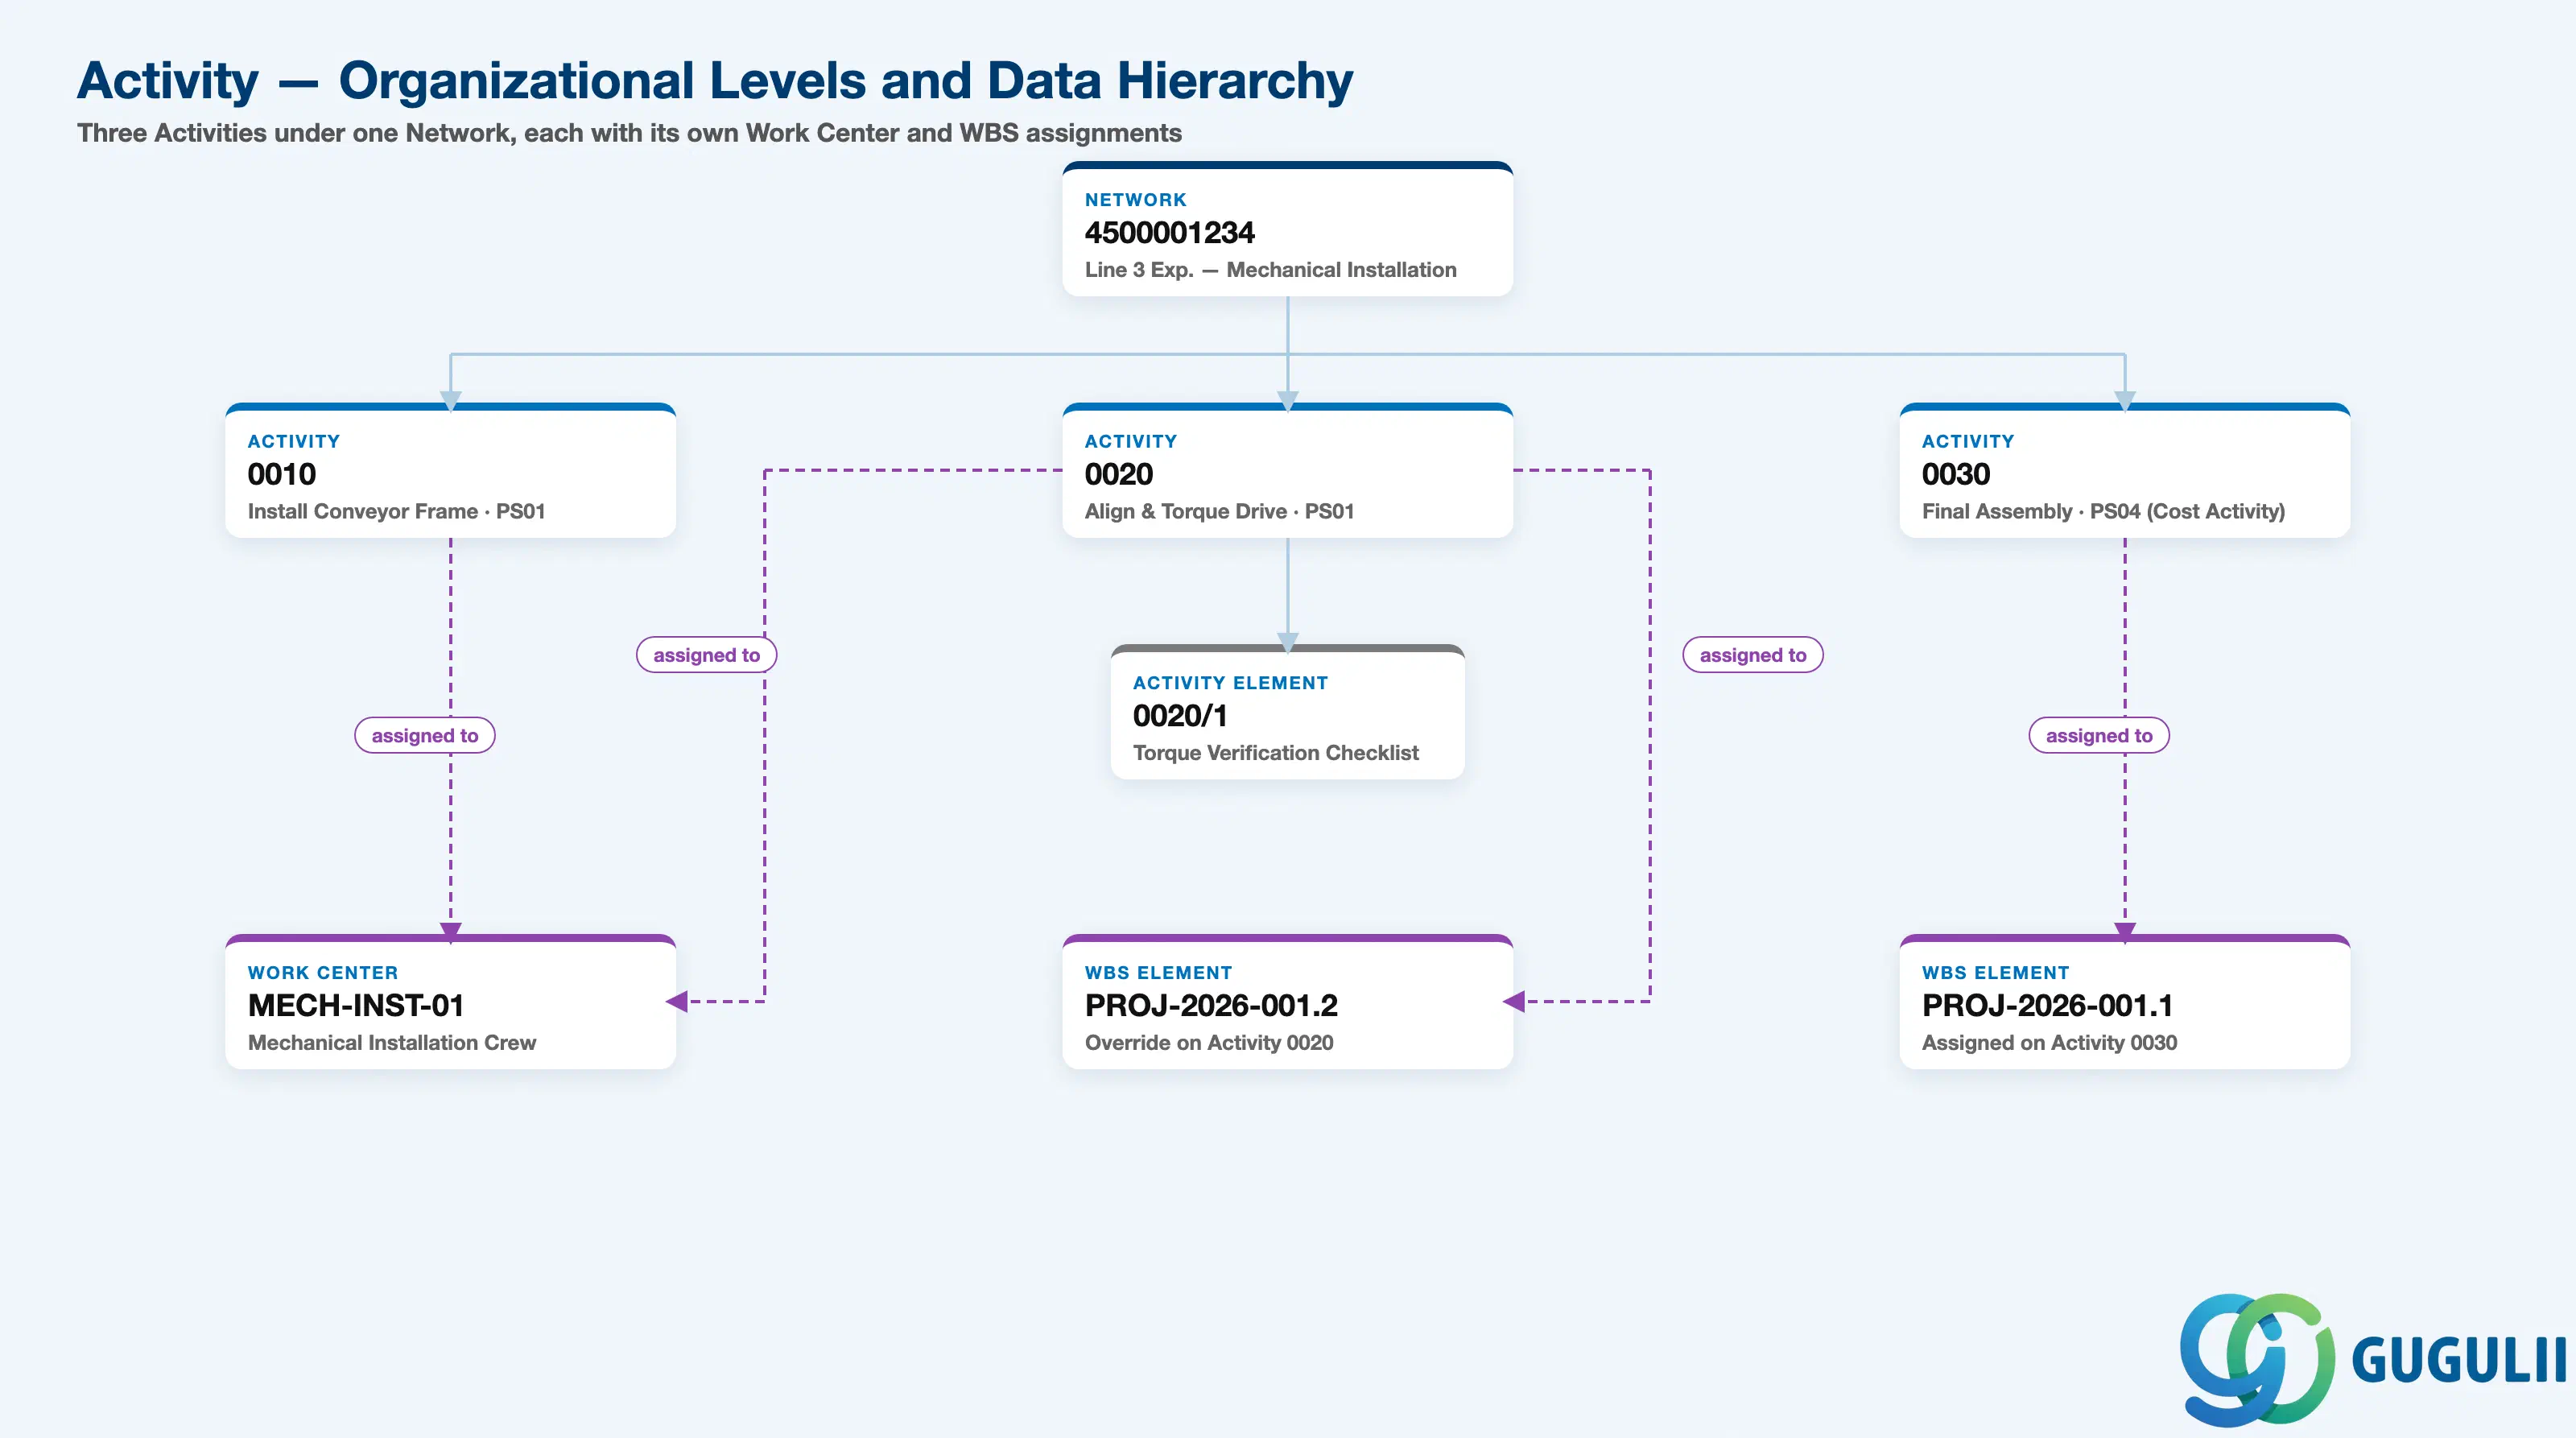This screenshot has height=1438, width=2576.
Task: Click the ACTIVITY ELEMENT heading label
Action: (x=1230, y=683)
